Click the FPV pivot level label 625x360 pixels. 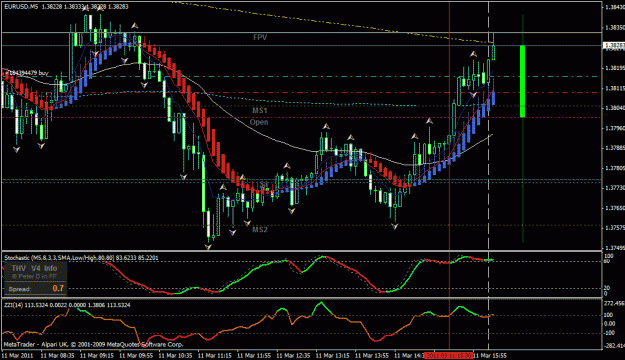point(260,37)
